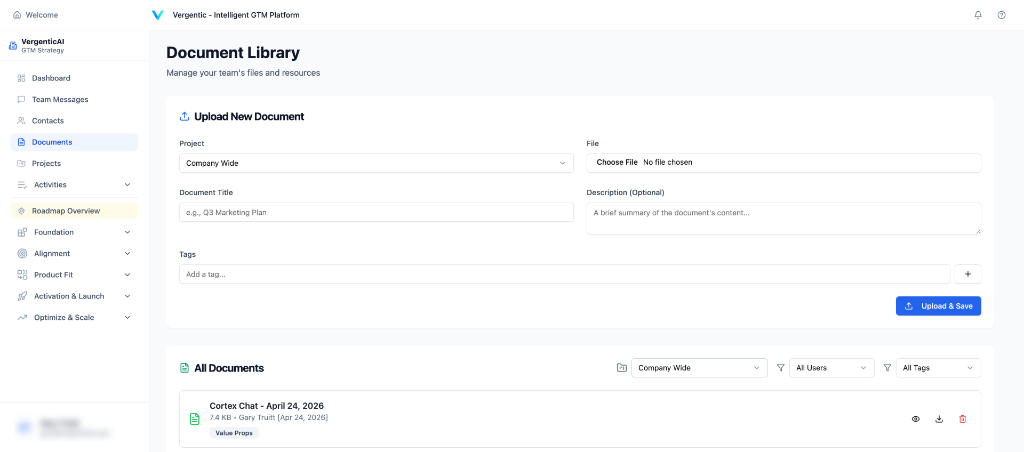
Task: Select Documents in the sidebar
Action: [x=74, y=142]
